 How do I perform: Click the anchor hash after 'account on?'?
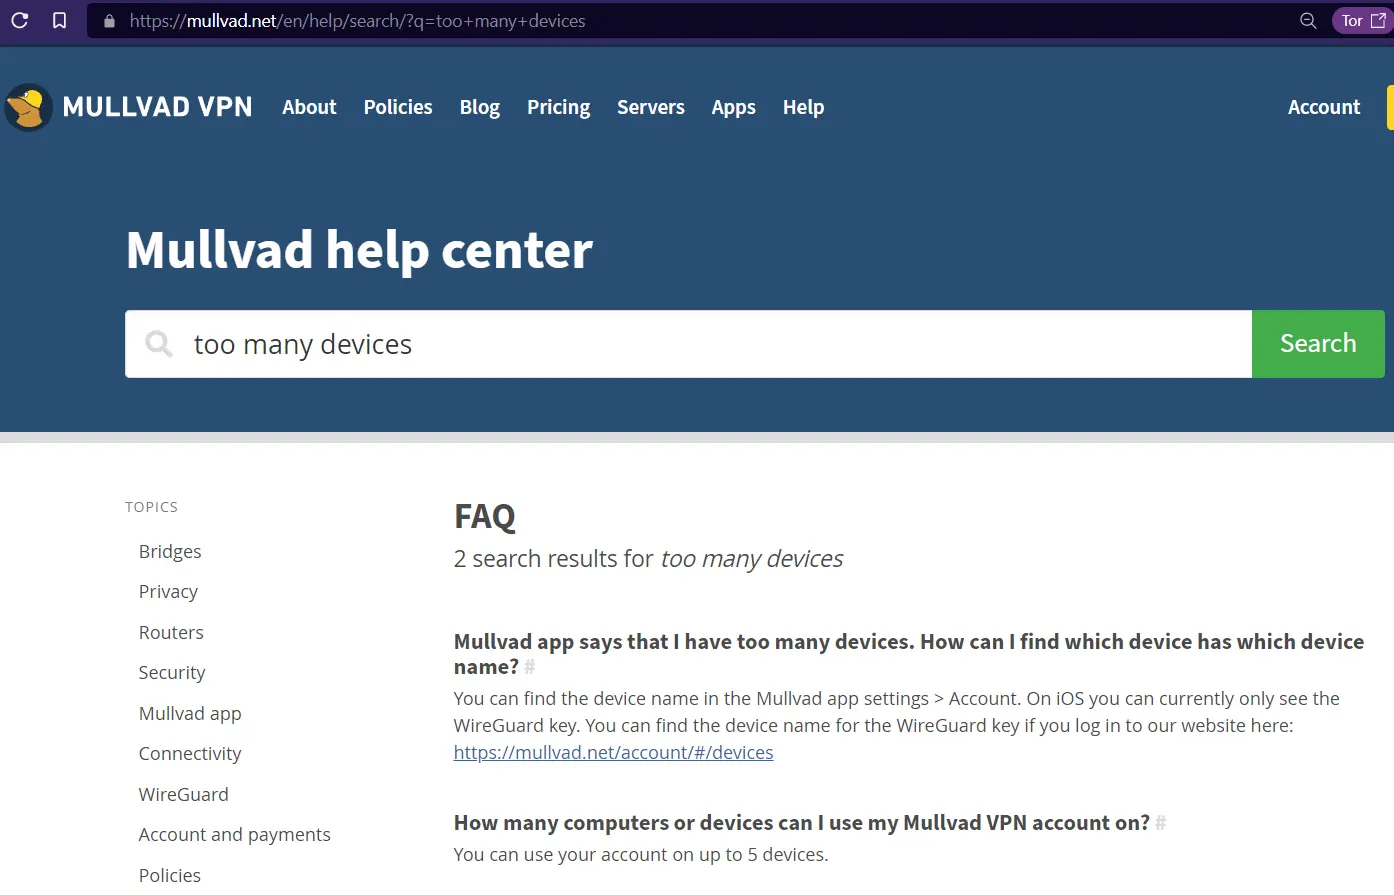(x=1161, y=823)
